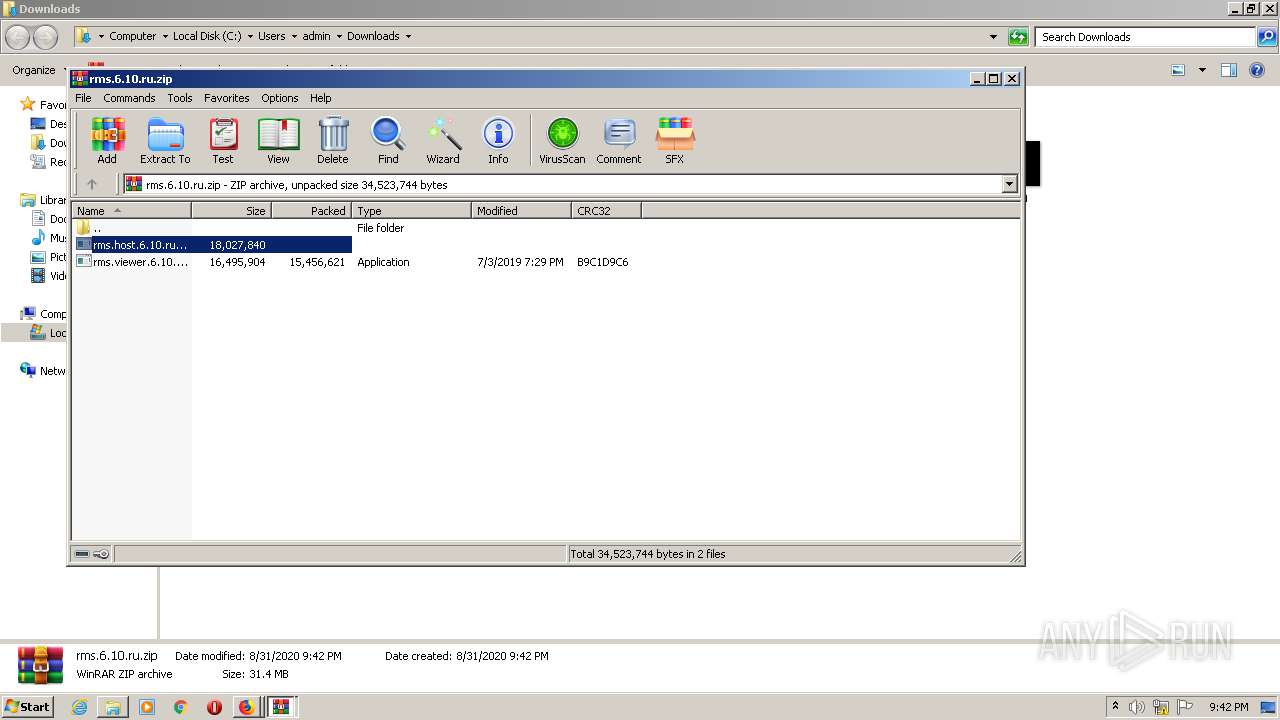Expand dropdown arrow after admin in breadcrumb
The height and width of the screenshot is (720, 1280).
pos(338,36)
